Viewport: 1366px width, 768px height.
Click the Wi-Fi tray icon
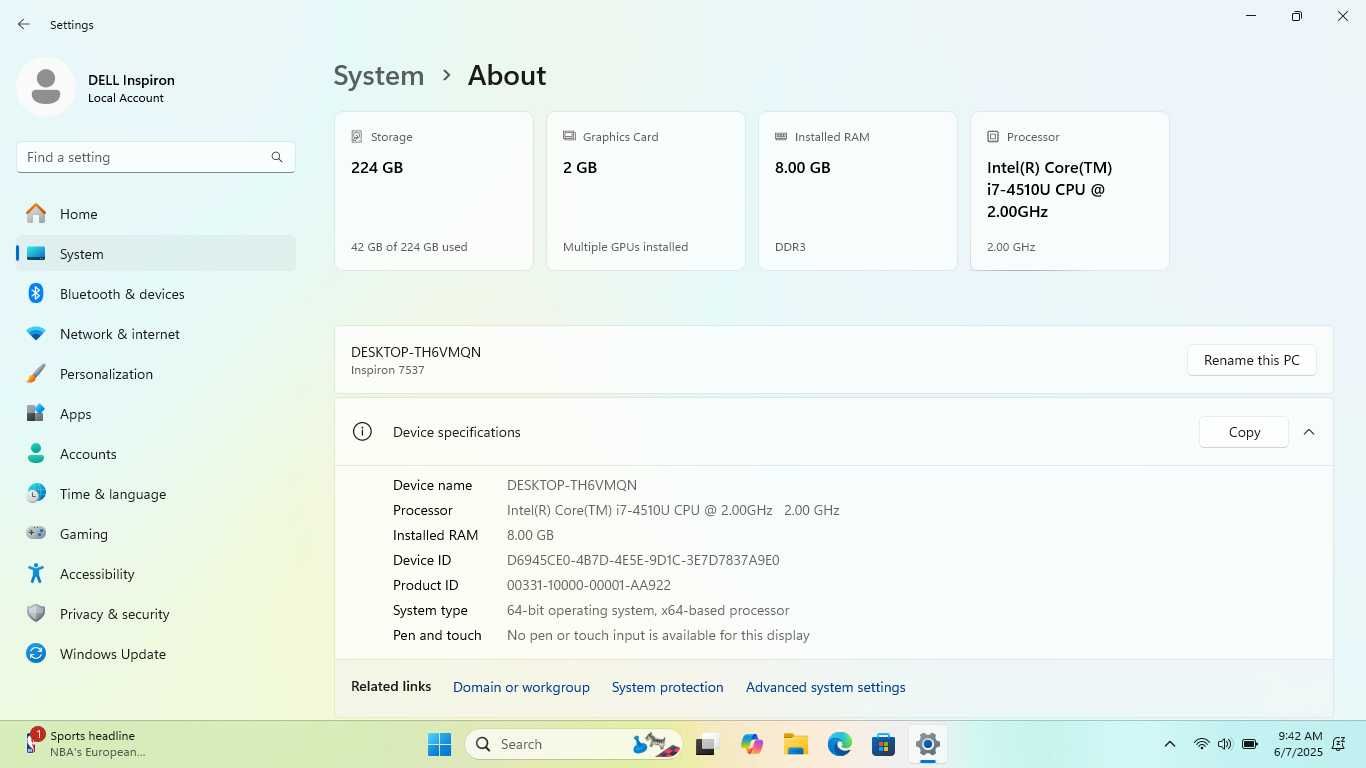1201,744
